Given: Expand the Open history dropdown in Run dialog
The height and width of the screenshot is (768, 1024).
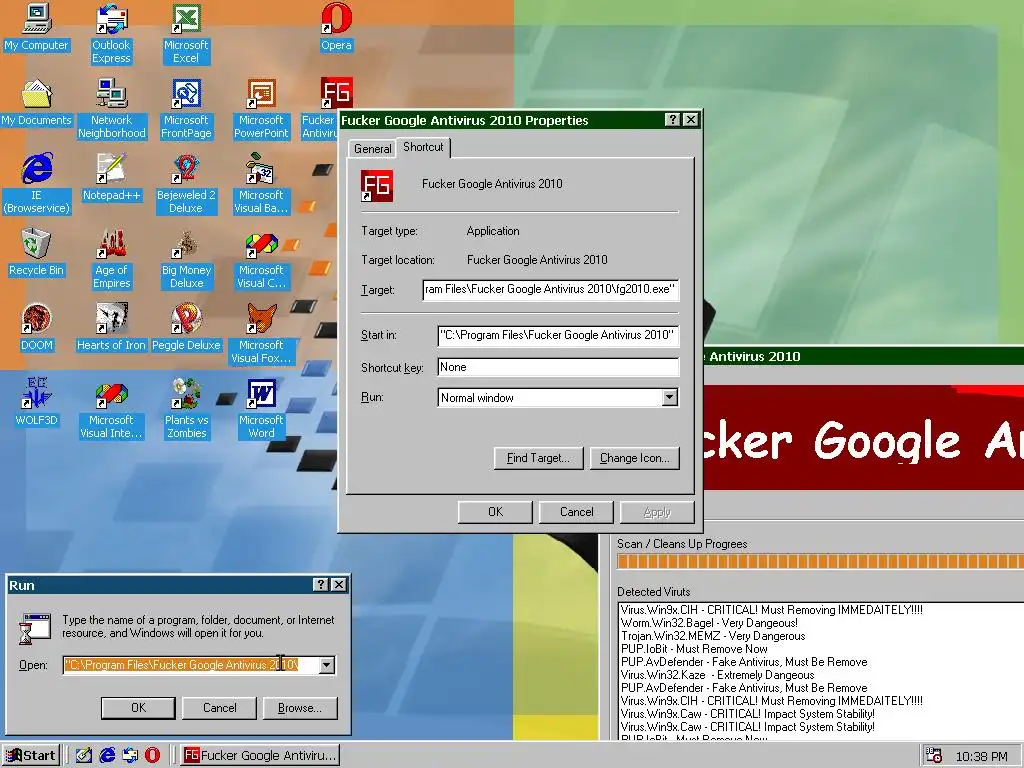Looking at the screenshot, I should [x=327, y=665].
